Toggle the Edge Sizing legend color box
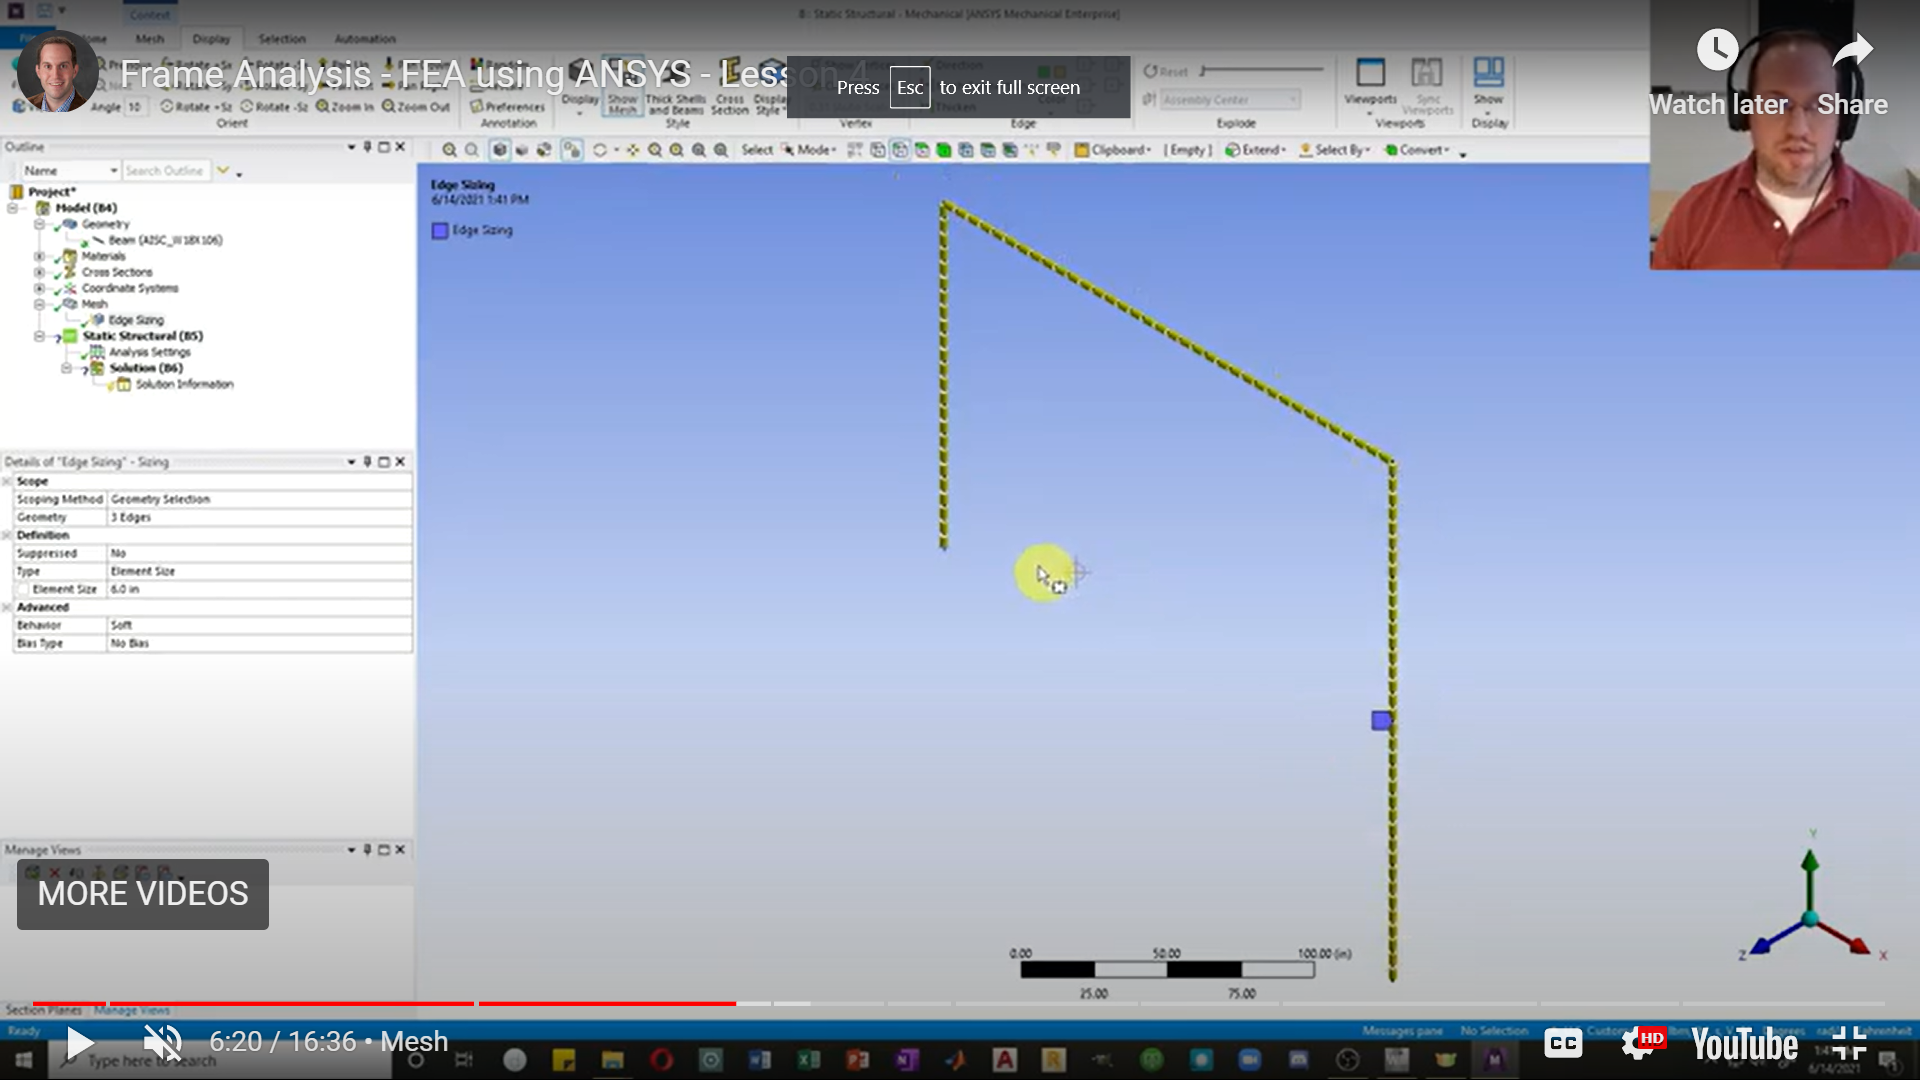This screenshot has height=1080, width=1920. click(440, 231)
